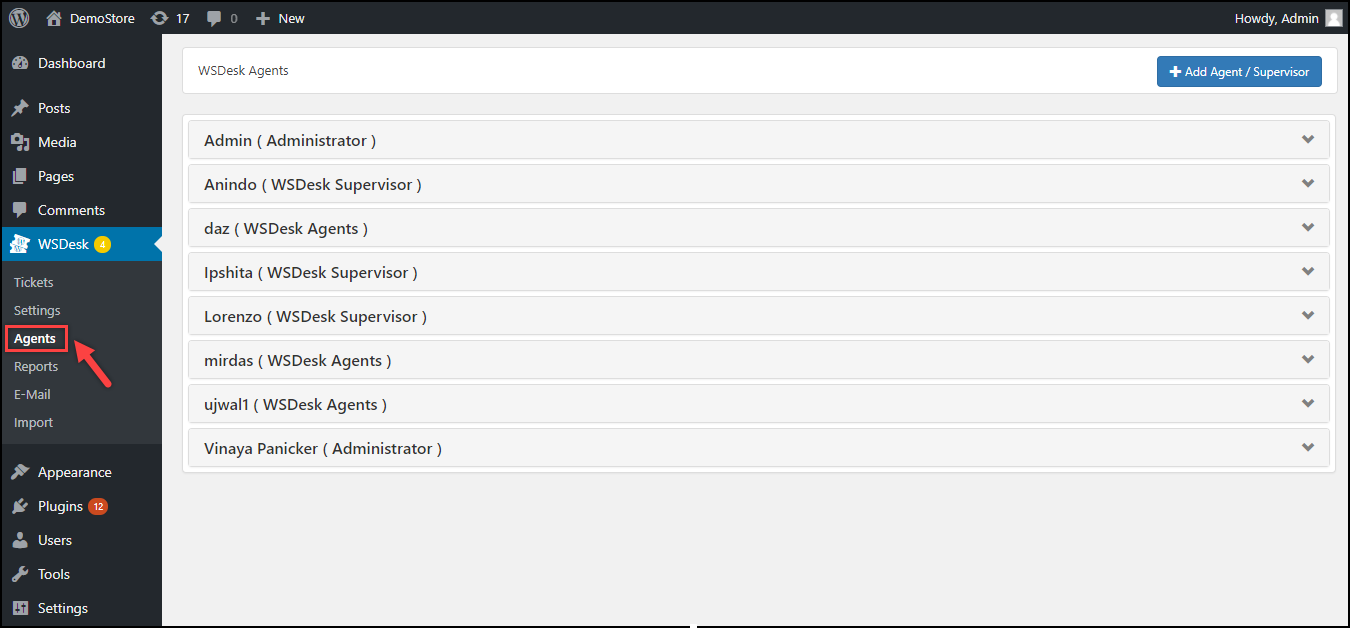Click the WordPress logo icon

pyautogui.click(x=19, y=18)
